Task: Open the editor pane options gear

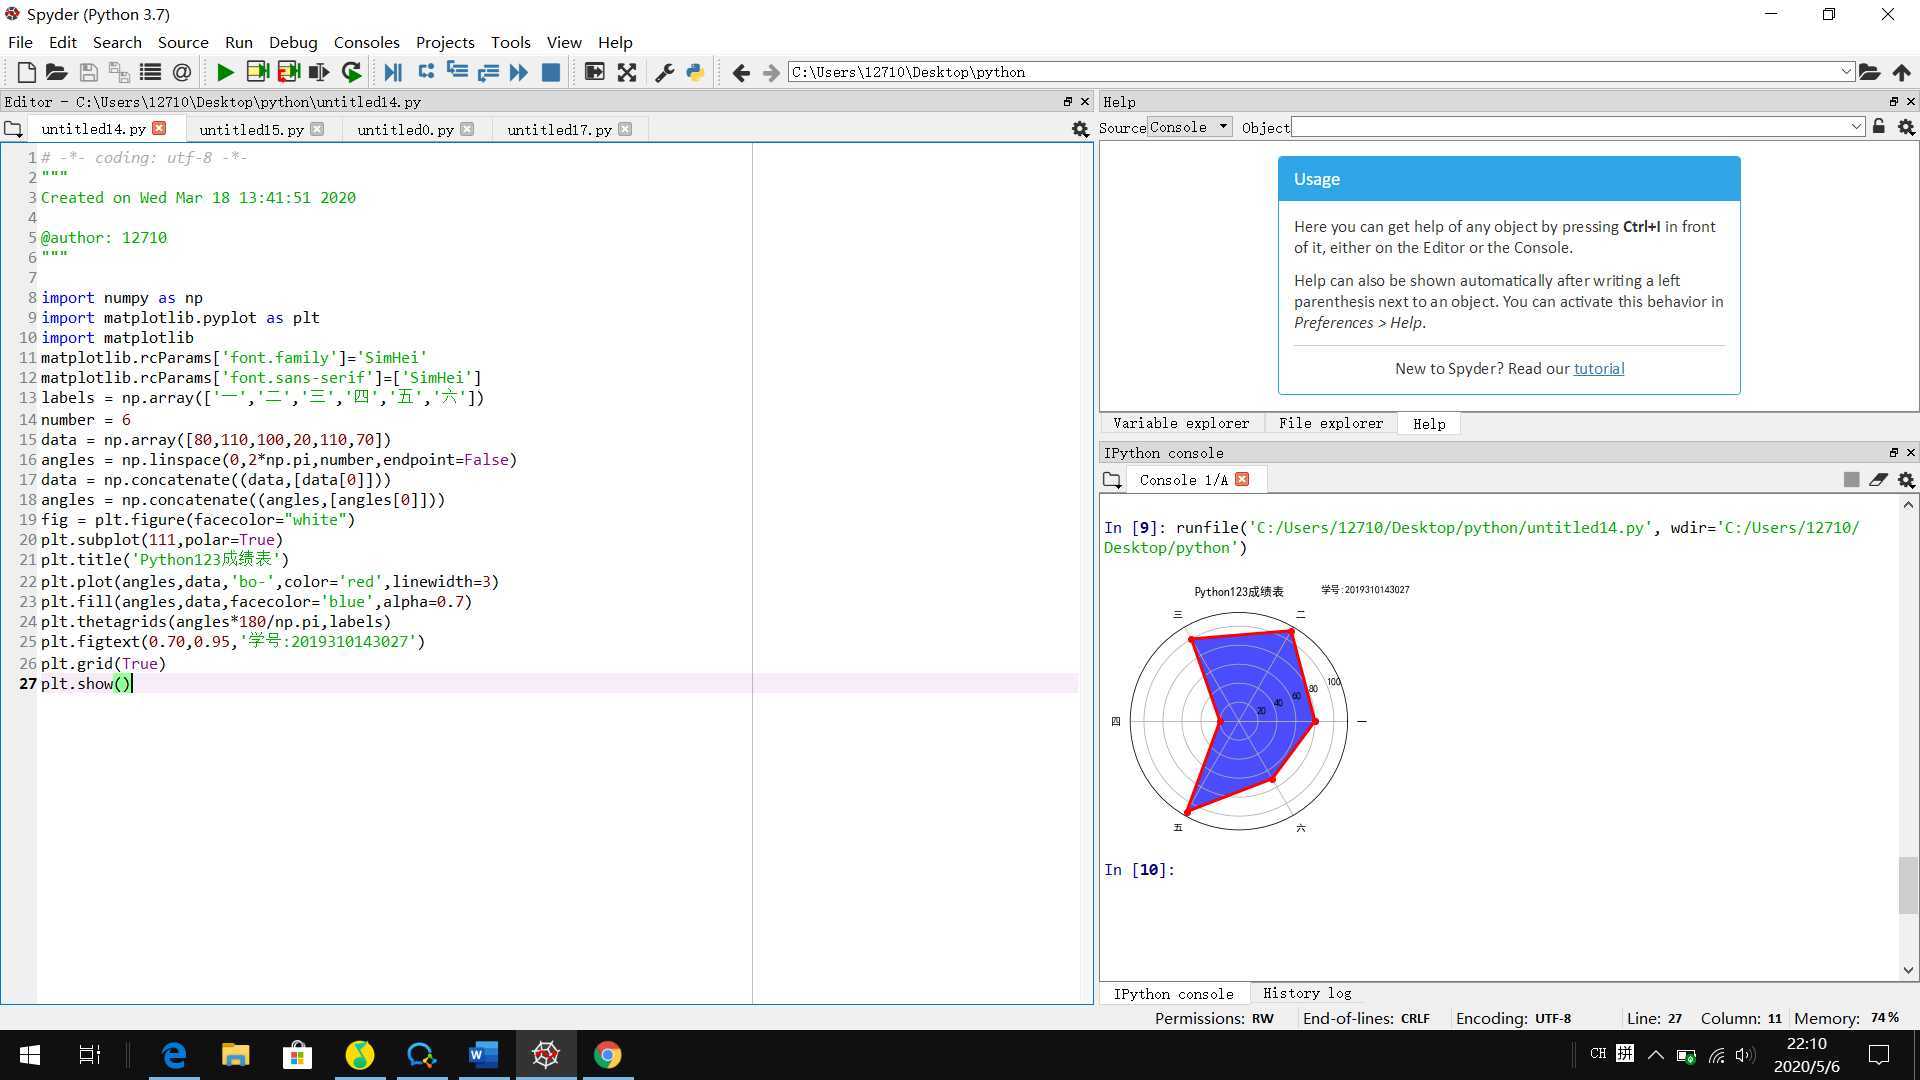Action: [1080, 129]
